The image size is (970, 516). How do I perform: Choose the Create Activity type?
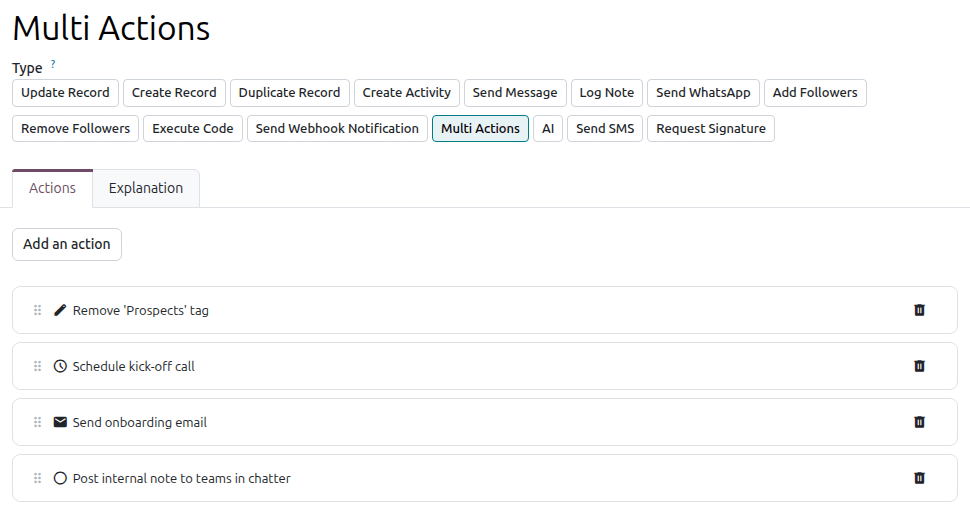pyautogui.click(x=406, y=93)
